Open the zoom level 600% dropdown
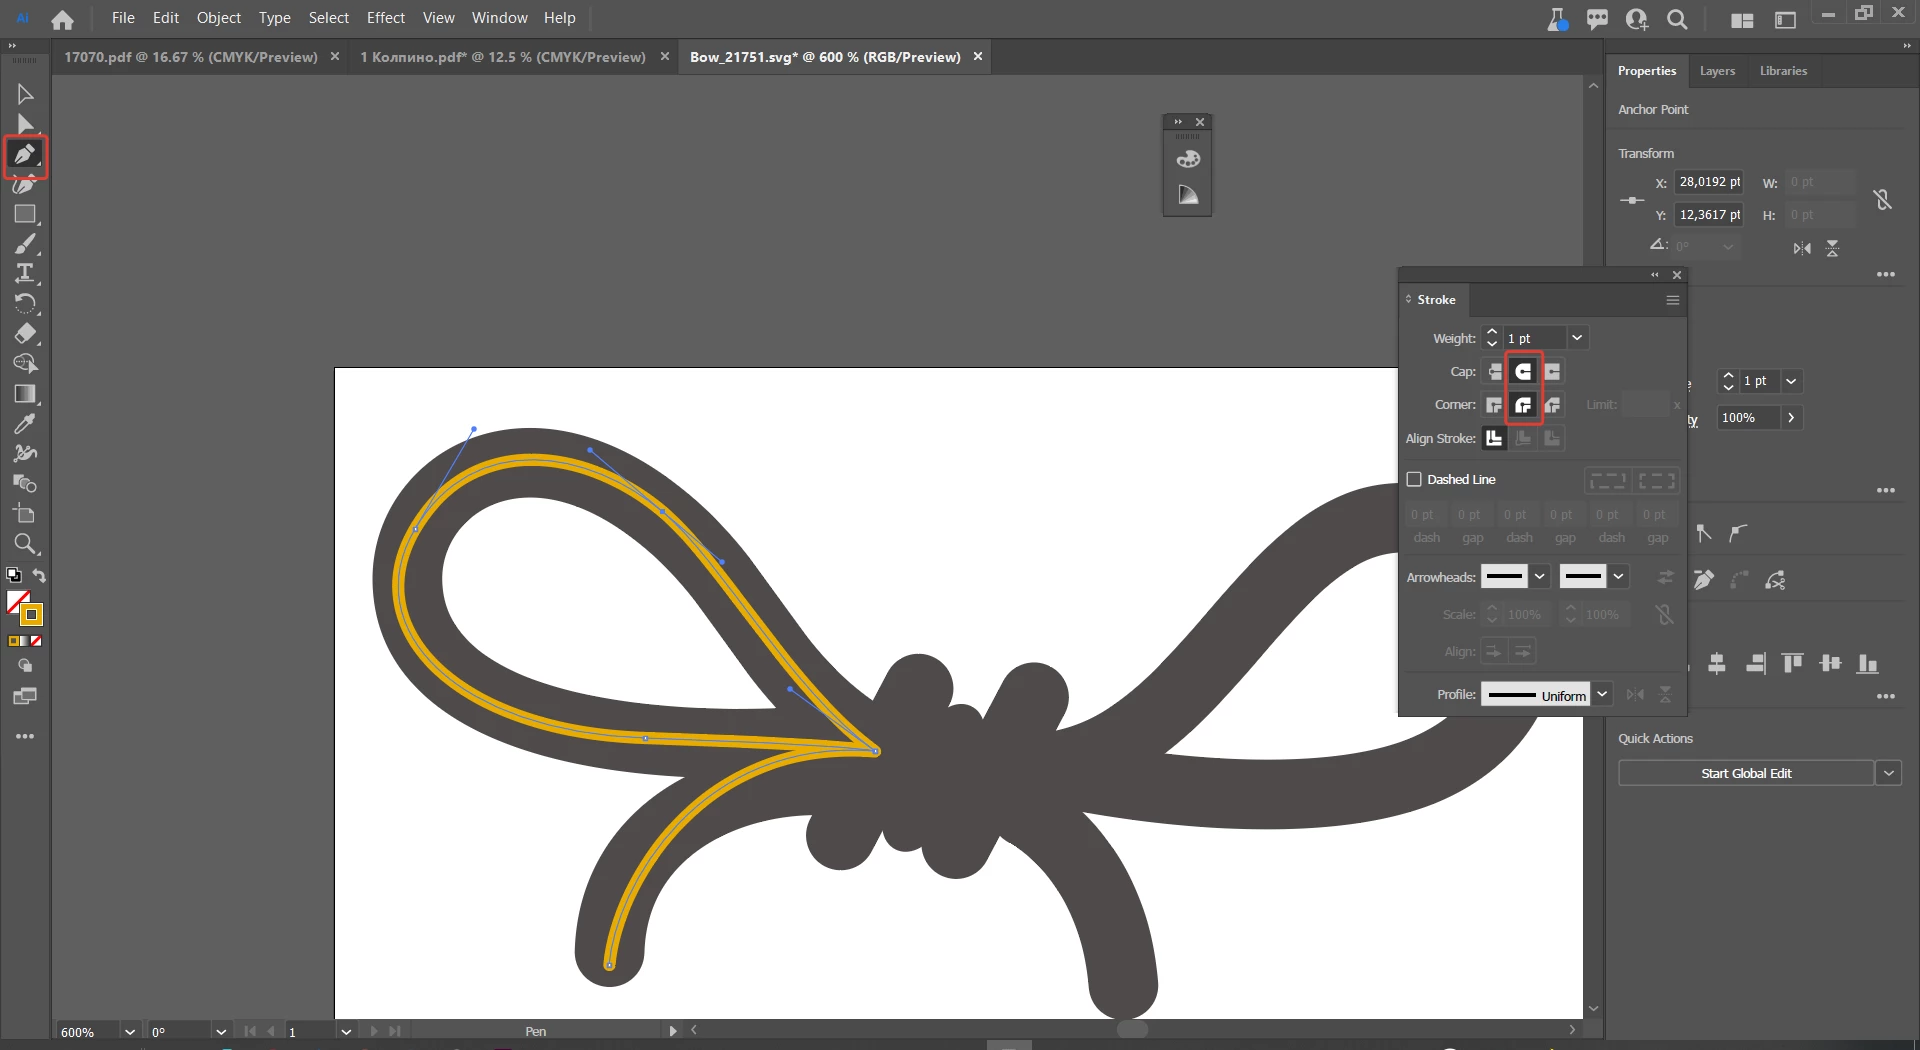 [129, 1031]
